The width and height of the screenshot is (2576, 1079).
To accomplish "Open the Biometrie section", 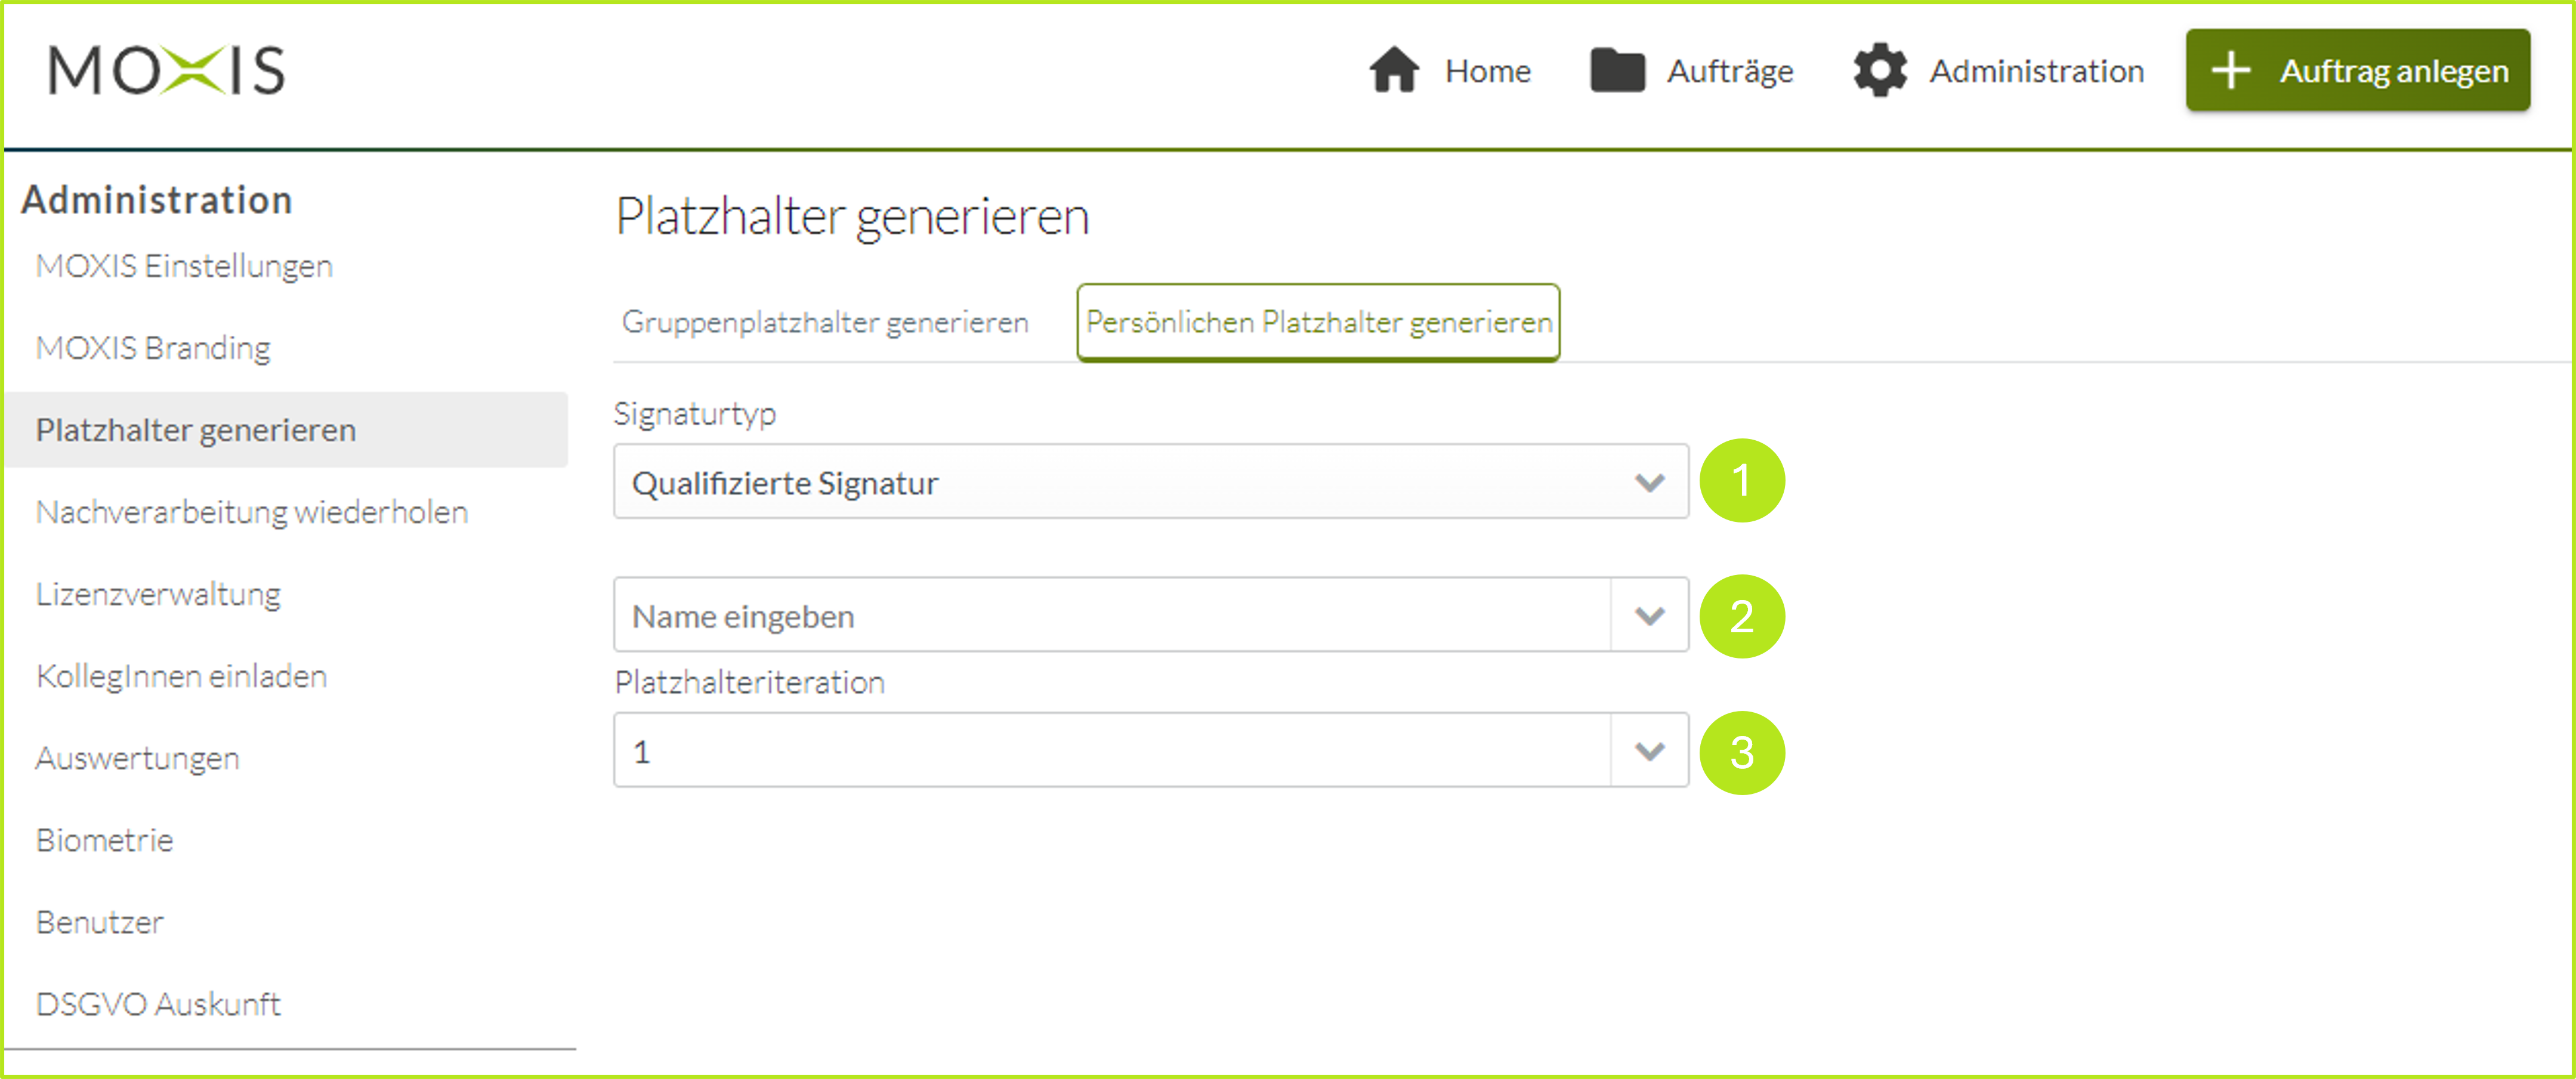I will click(104, 840).
